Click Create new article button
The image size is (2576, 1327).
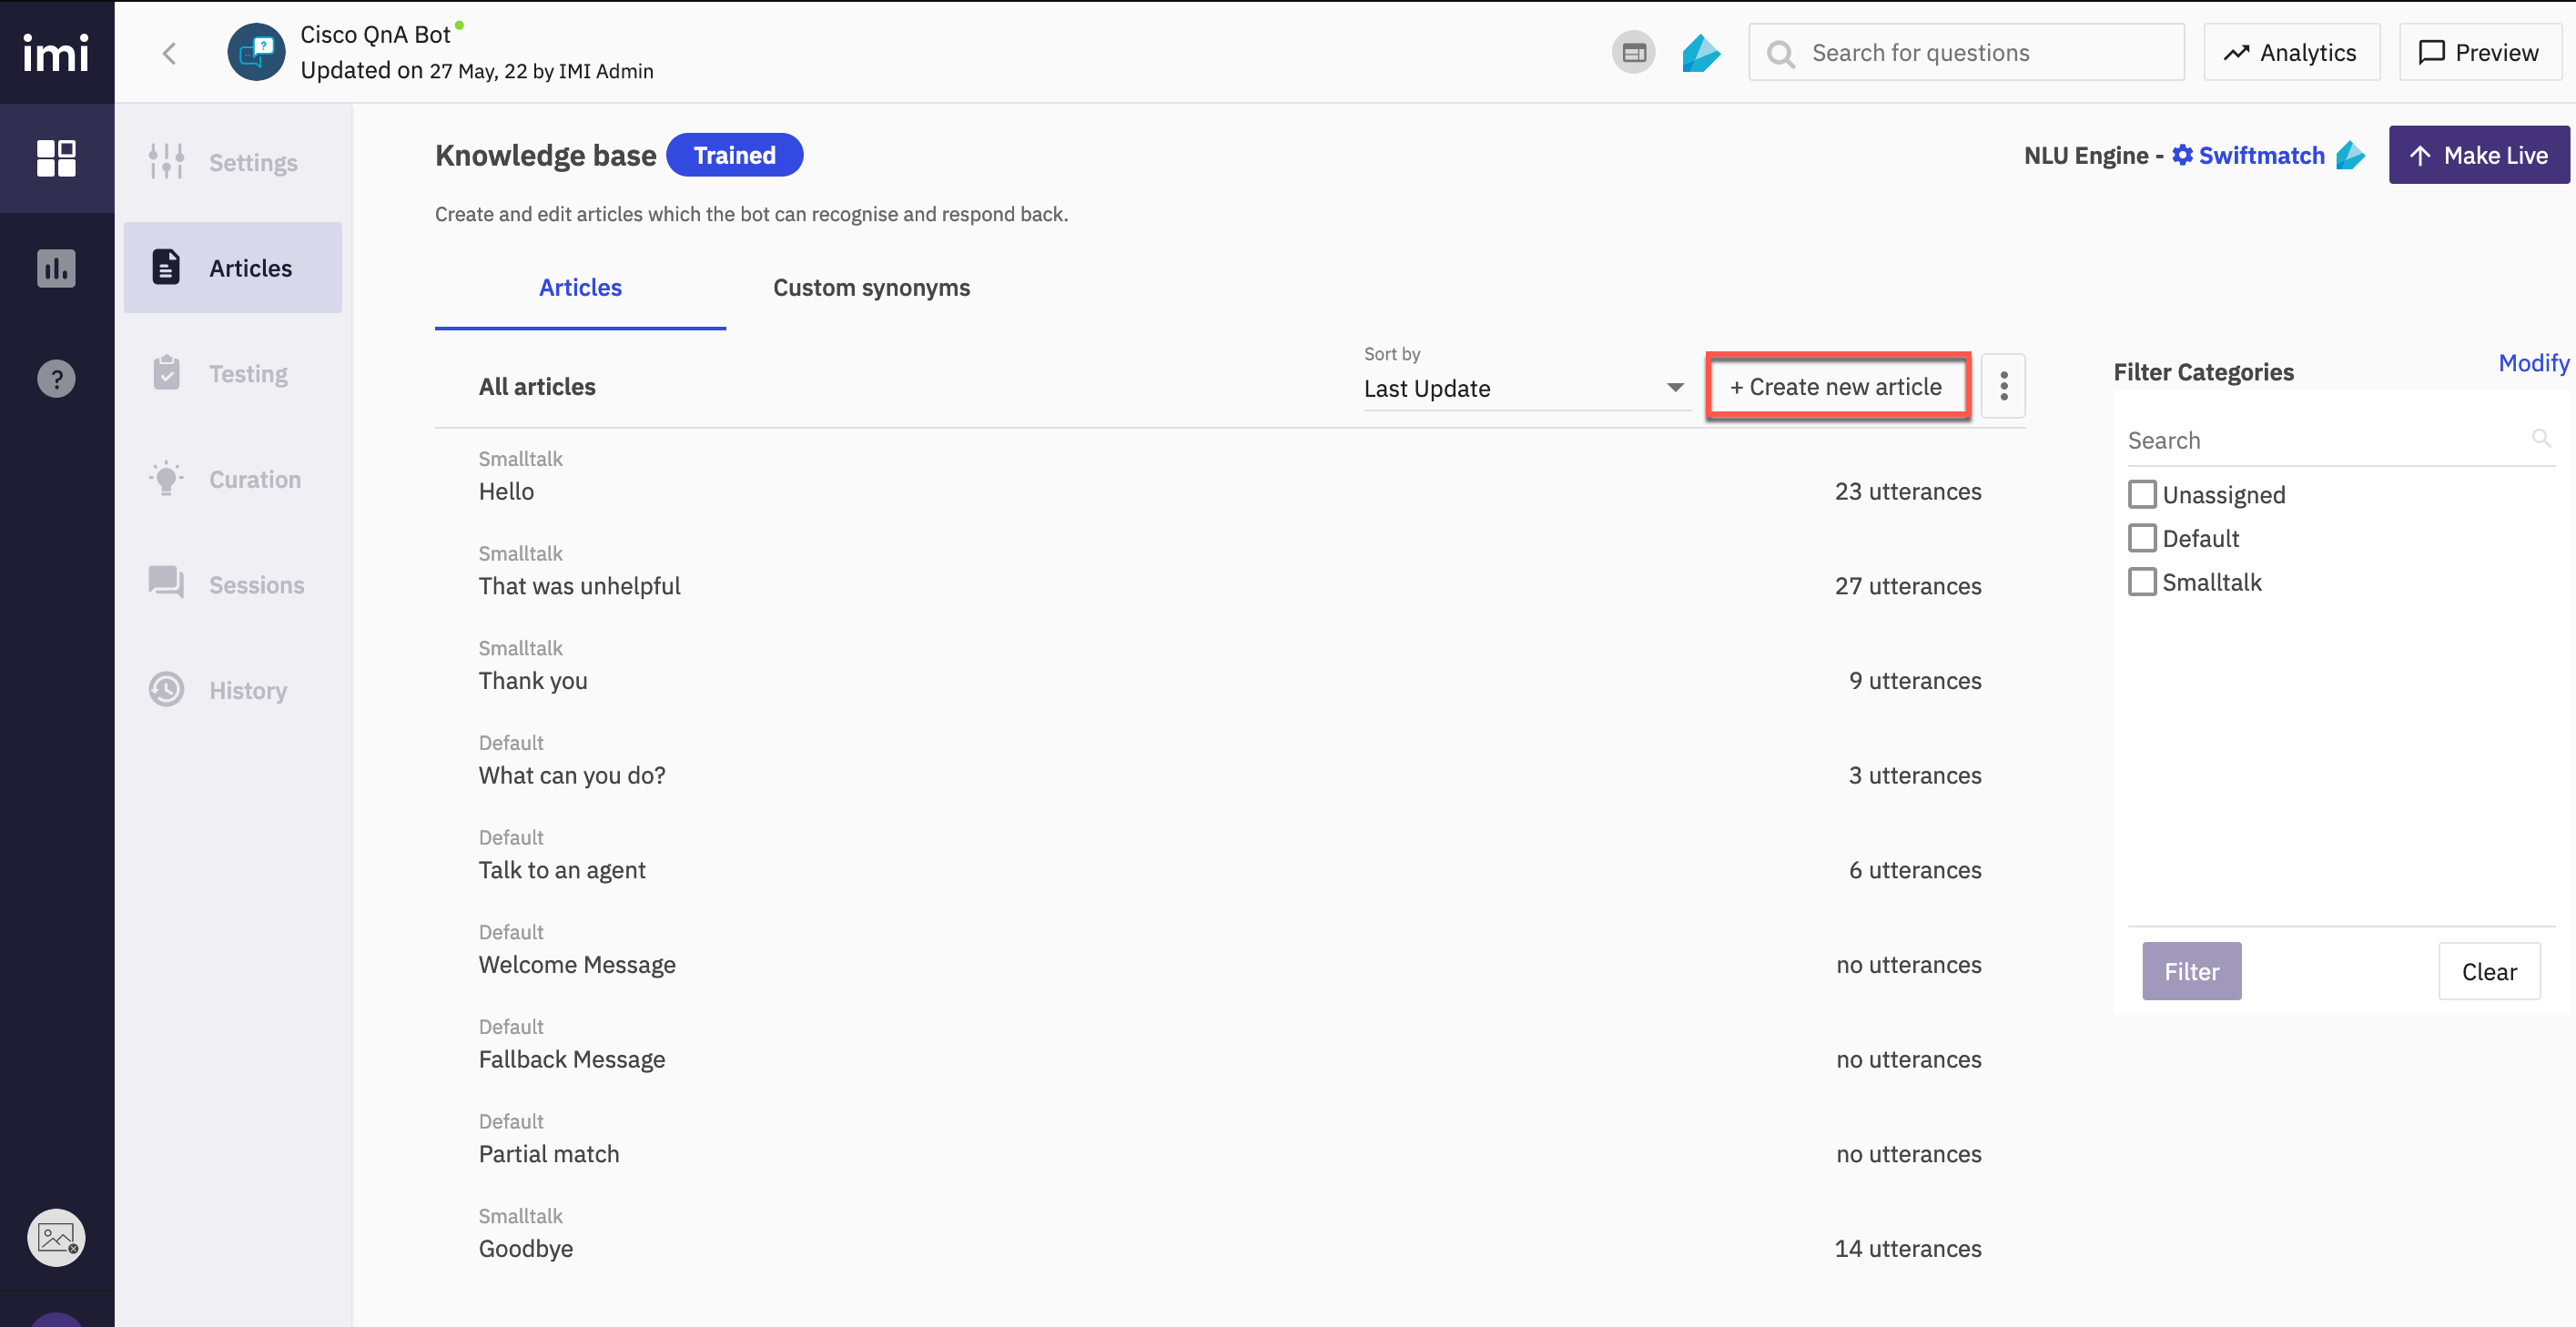pos(1837,386)
